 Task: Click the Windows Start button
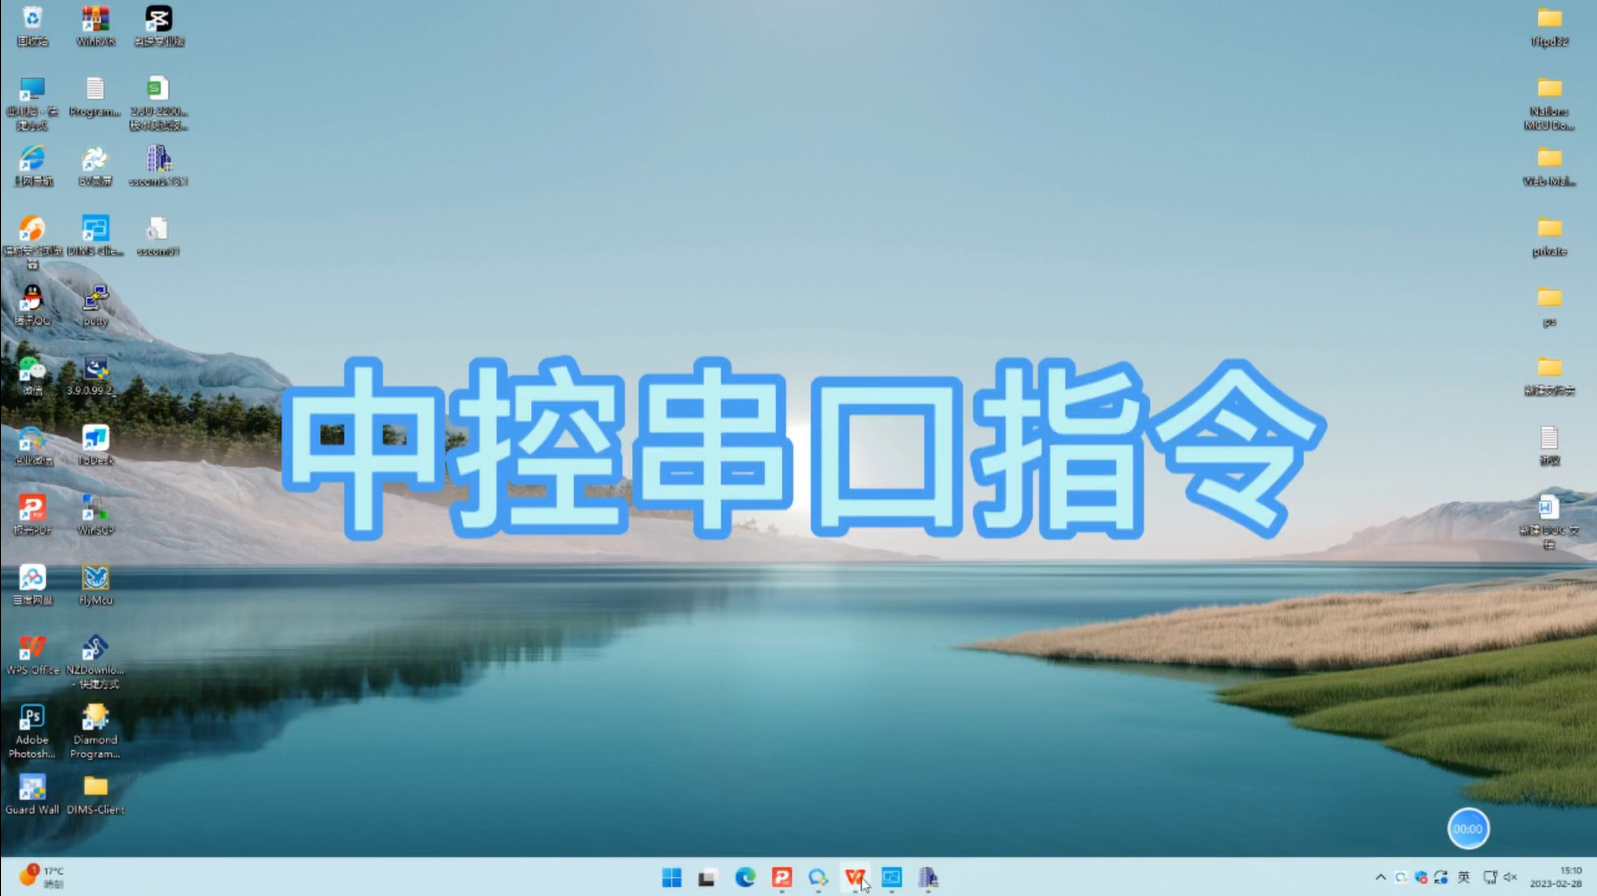pos(671,878)
